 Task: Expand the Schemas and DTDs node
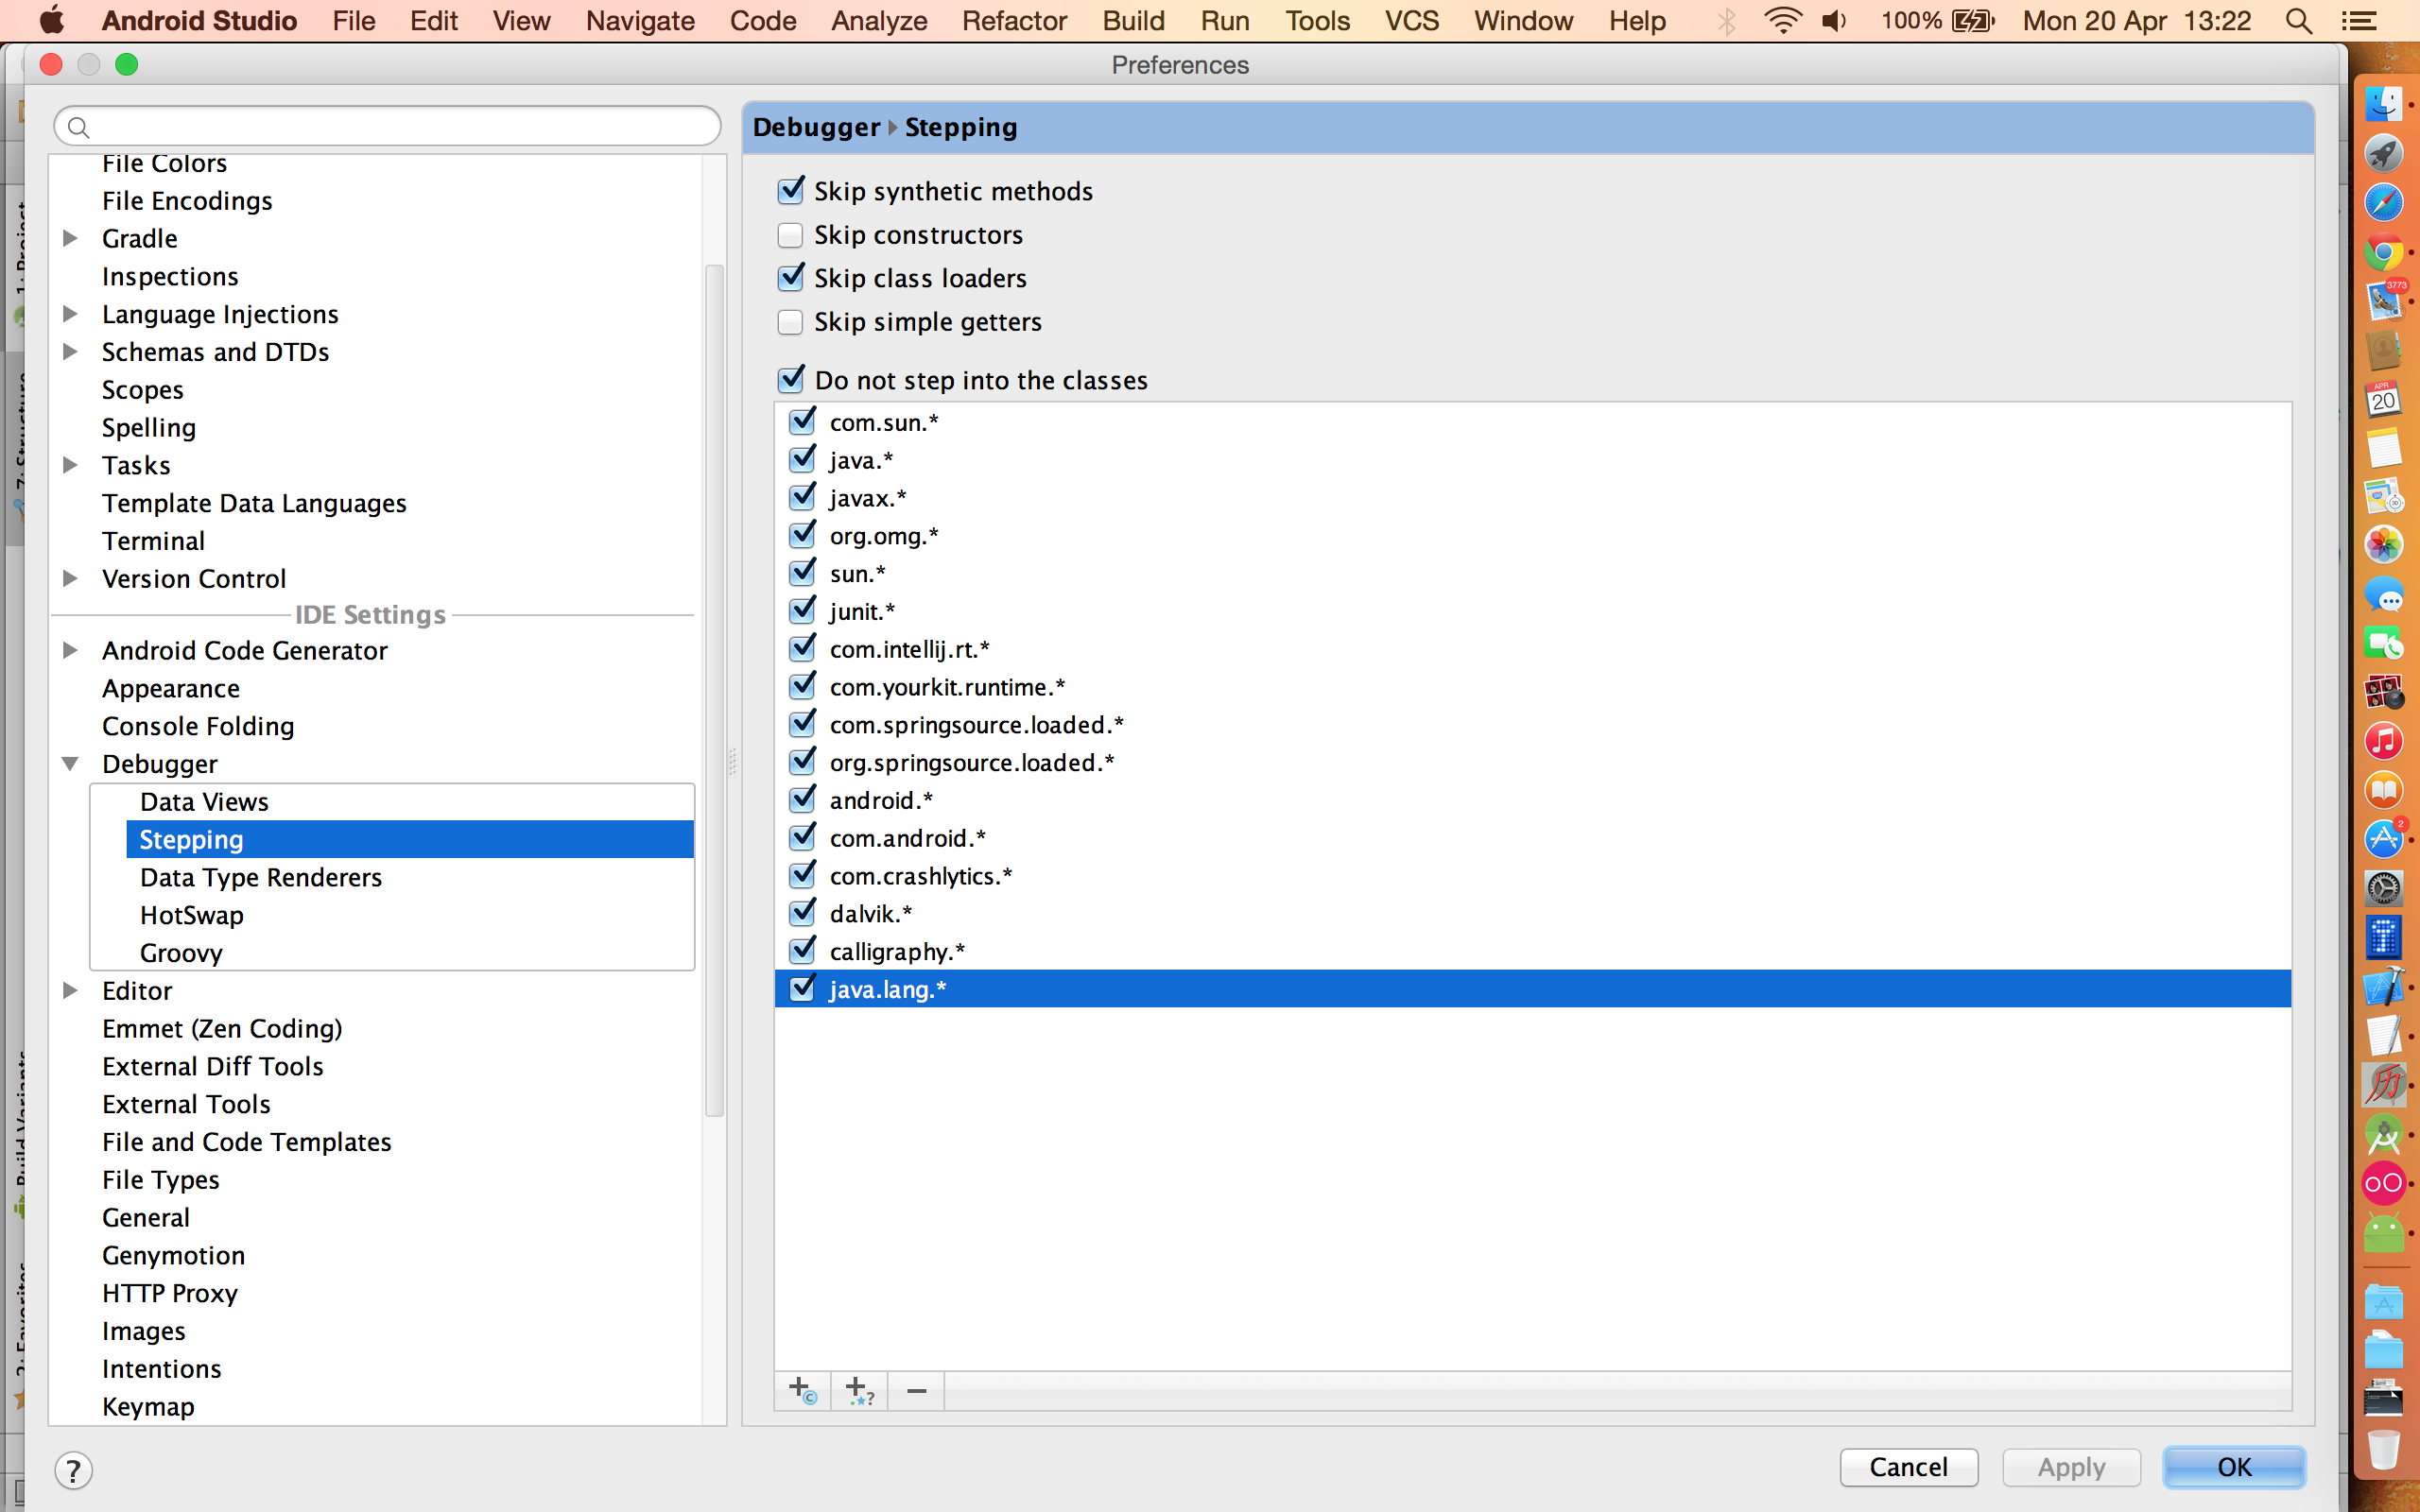(x=70, y=352)
